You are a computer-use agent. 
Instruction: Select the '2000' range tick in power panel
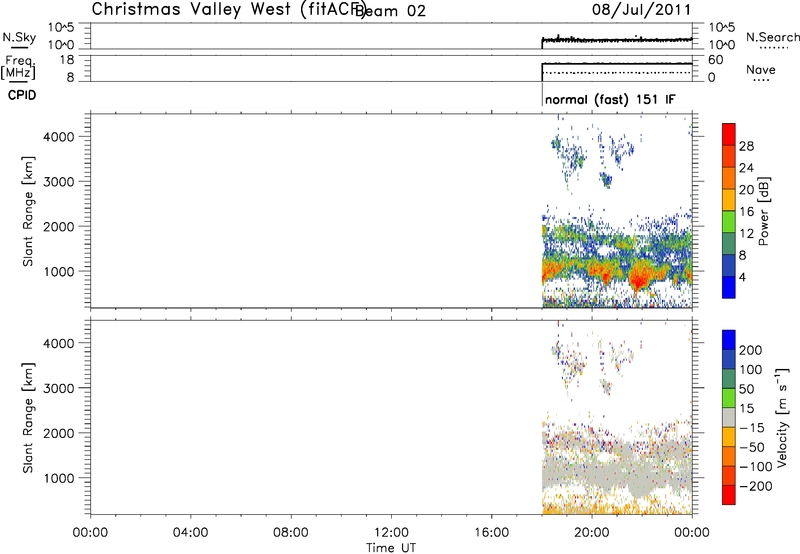point(59,226)
